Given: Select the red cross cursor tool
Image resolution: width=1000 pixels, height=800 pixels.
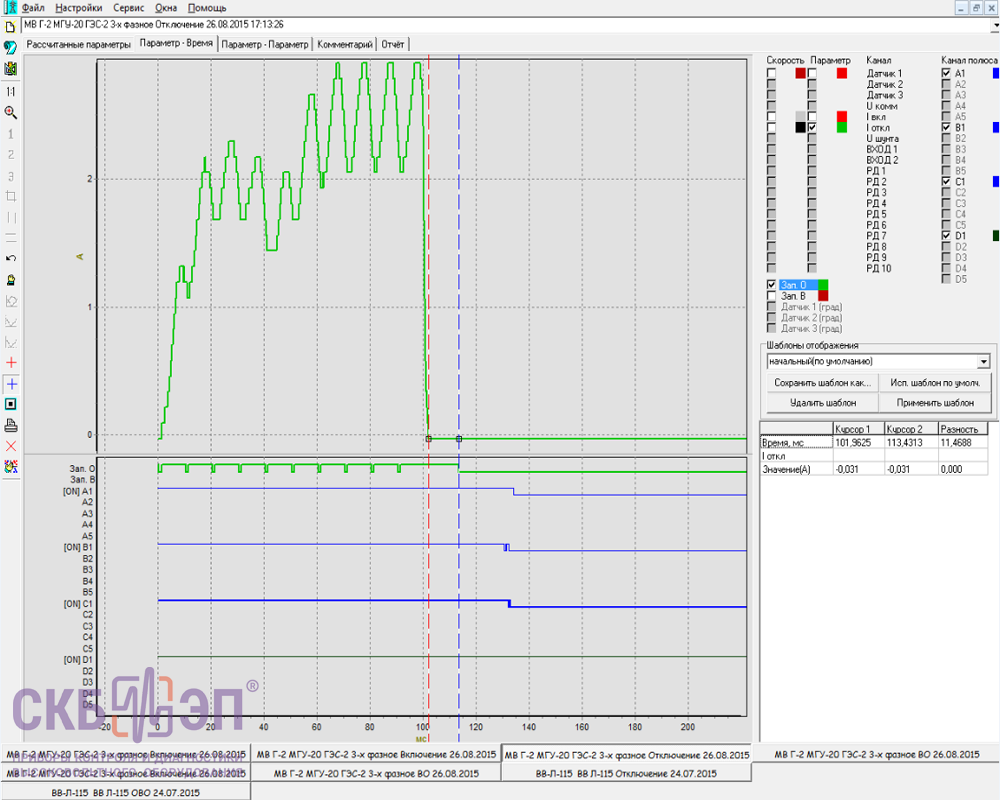Looking at the screenshot, I should click(x=10, y=363).
